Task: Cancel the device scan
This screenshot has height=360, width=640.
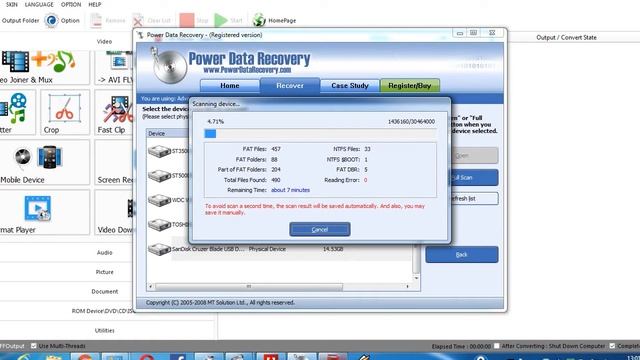Action: coord(320,229)
